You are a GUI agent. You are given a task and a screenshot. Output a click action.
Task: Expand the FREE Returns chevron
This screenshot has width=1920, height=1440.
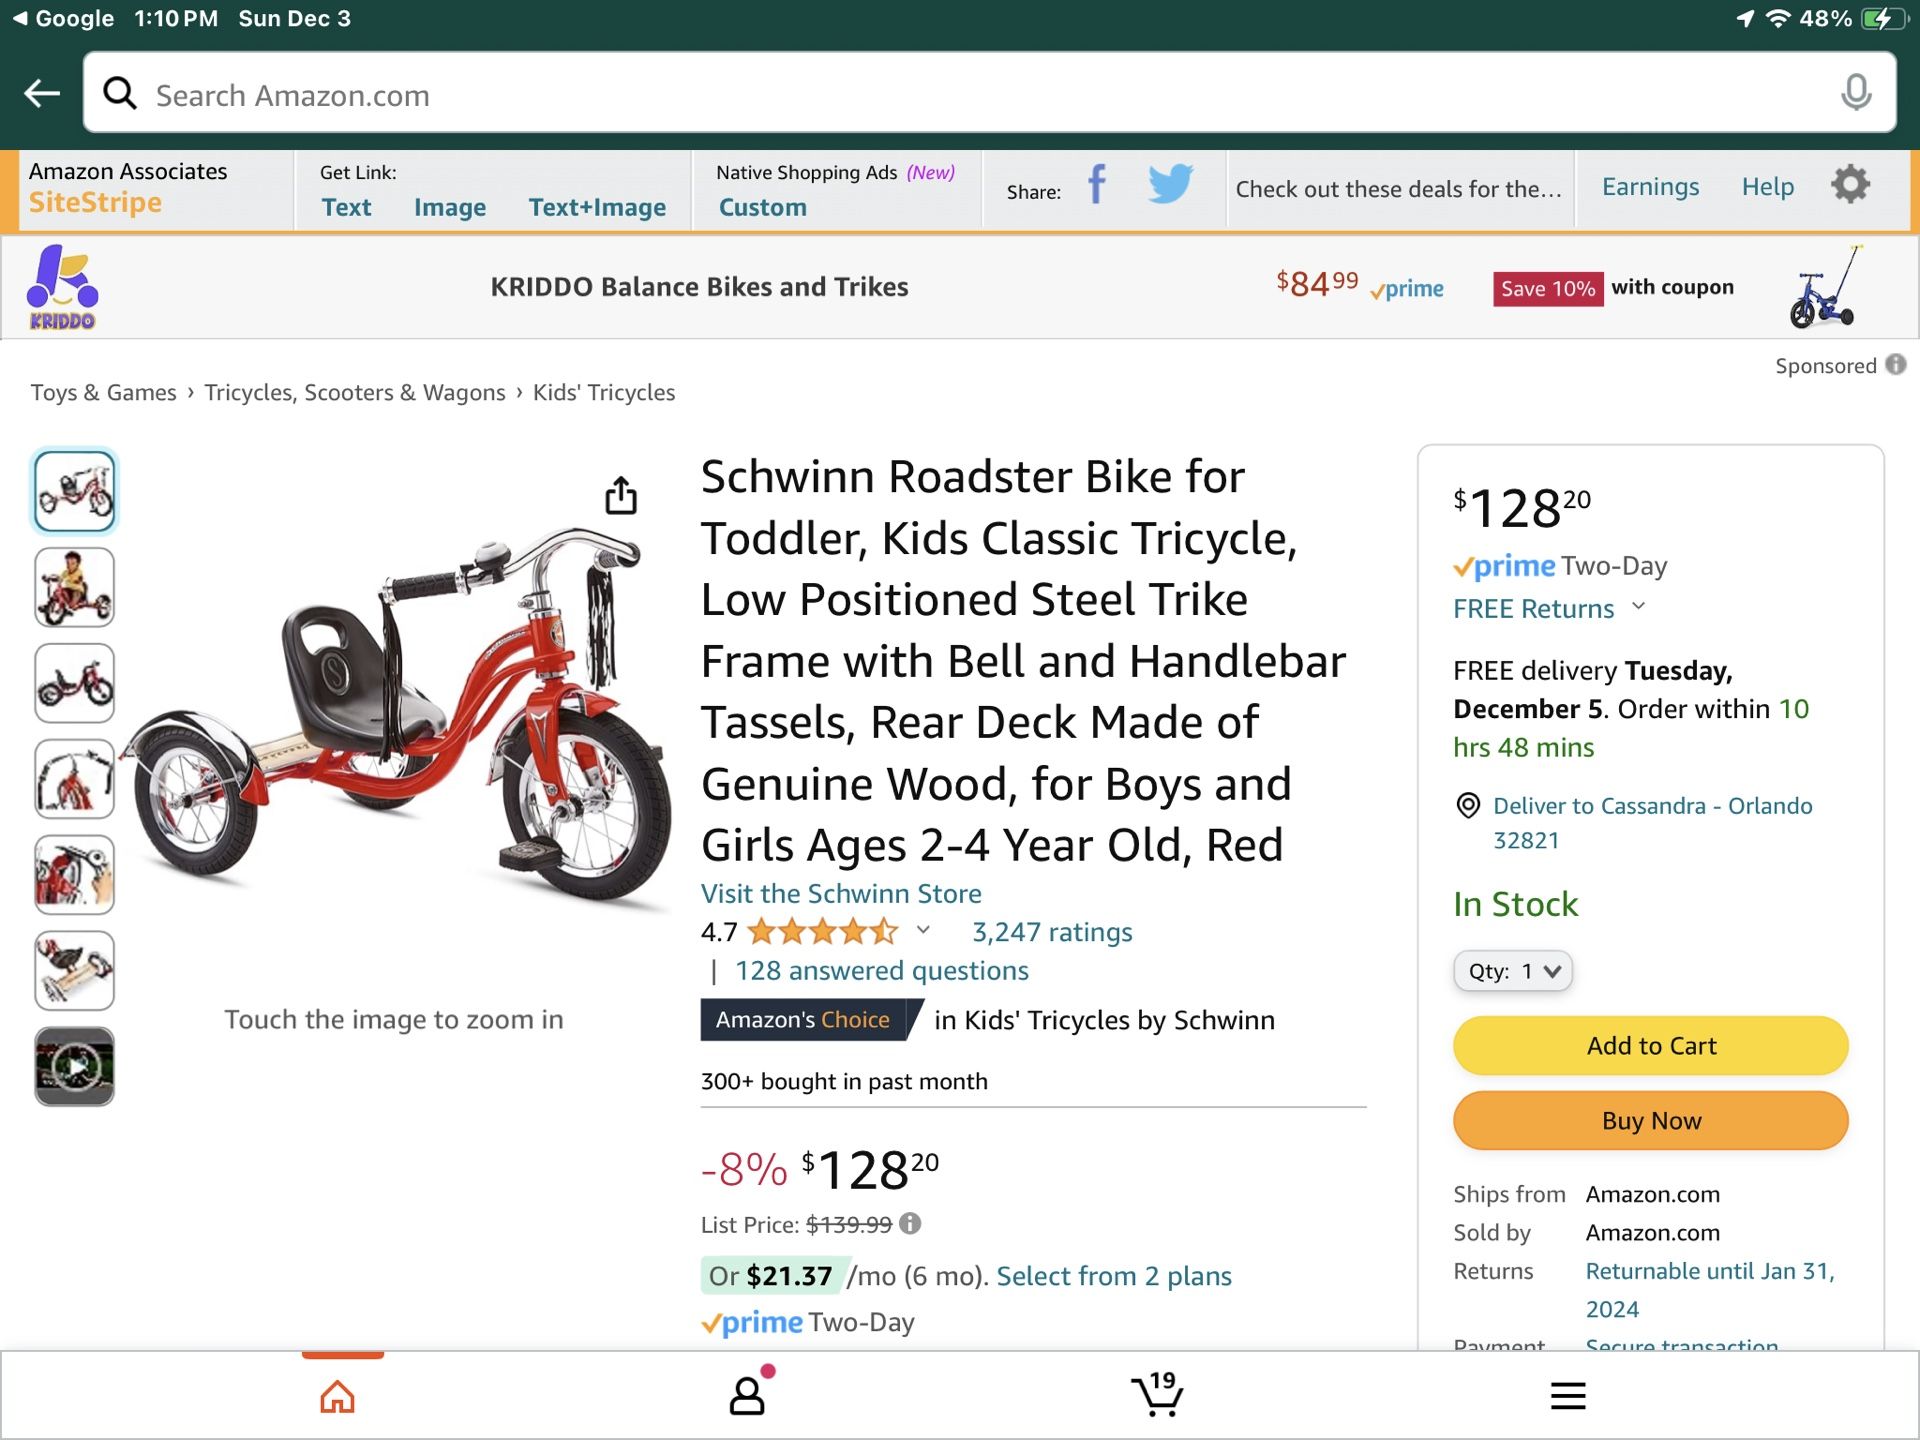(1638, 606)
